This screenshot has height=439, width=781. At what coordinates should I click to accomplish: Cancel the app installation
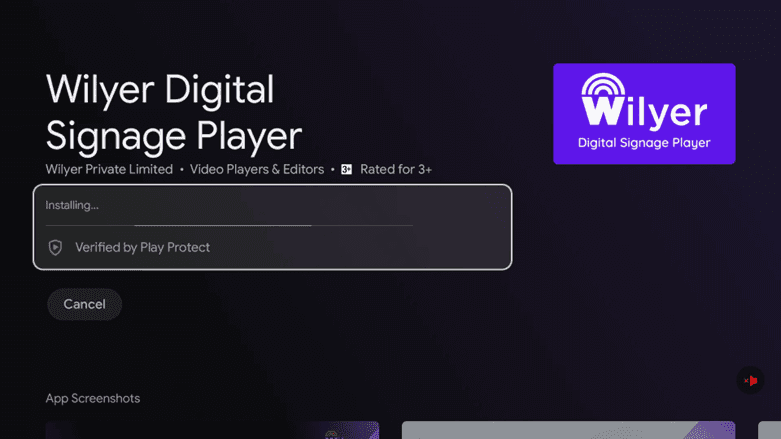tap(84, 304)
